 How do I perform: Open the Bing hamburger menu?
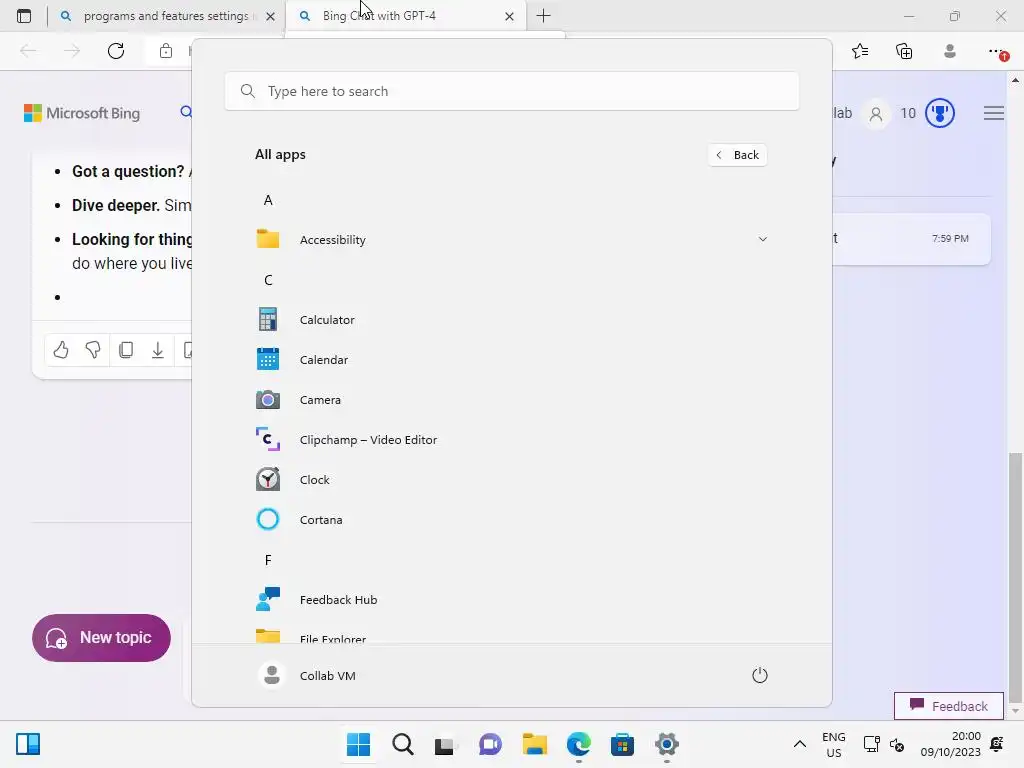point(993,113)
